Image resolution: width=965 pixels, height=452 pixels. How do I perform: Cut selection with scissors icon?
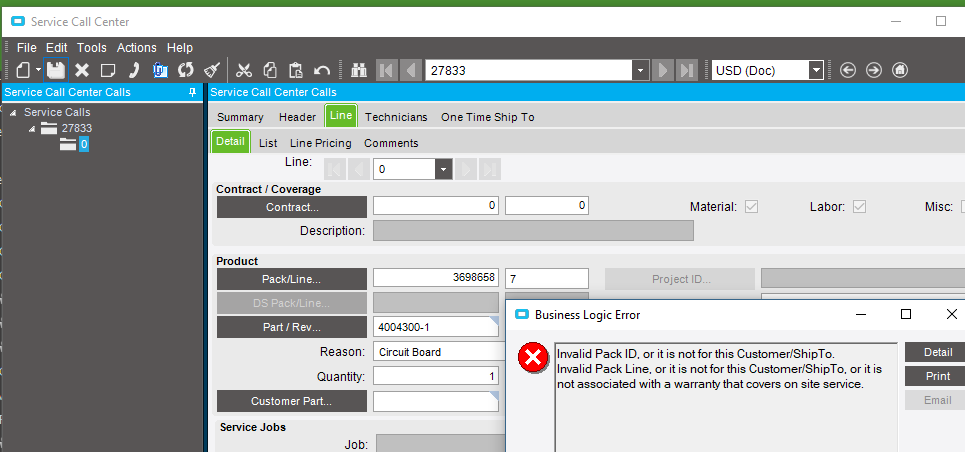[244, 70]
